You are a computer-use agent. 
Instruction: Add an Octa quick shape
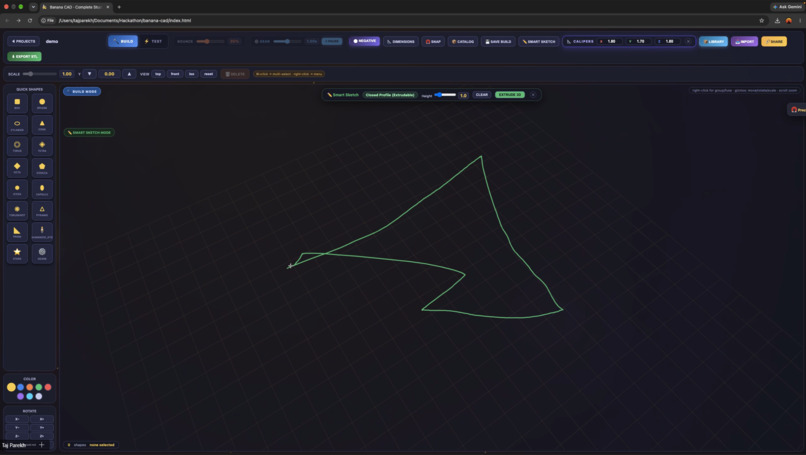coord(17,168)
